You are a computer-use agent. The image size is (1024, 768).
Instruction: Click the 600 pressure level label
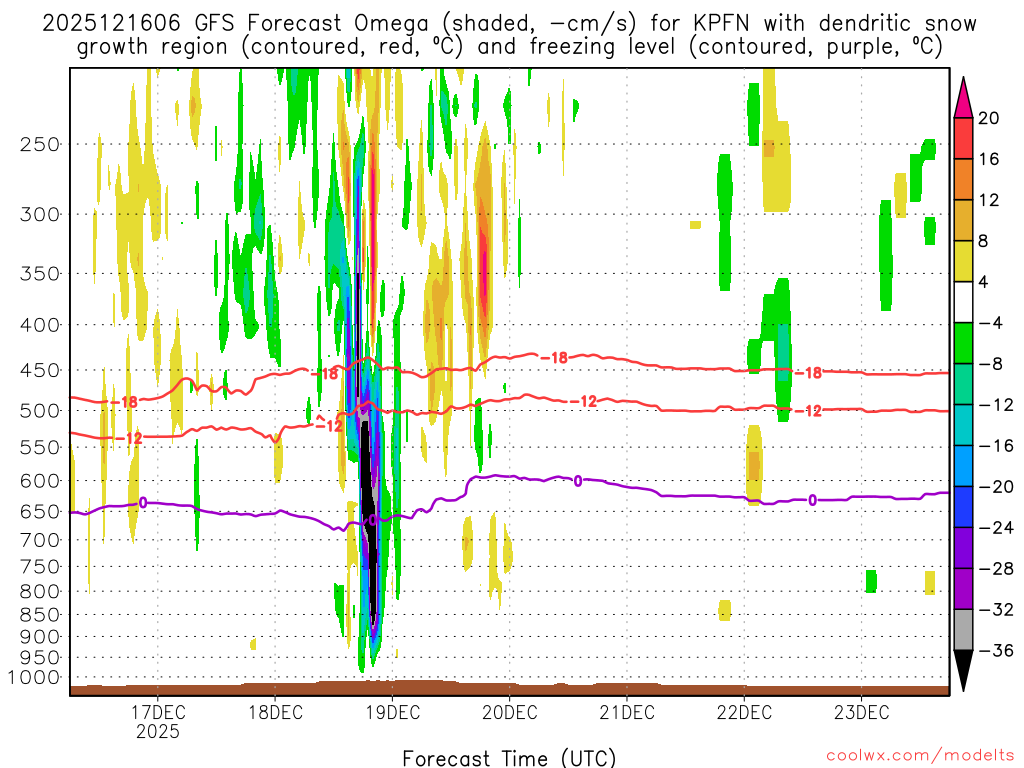[x=40, y=481]
